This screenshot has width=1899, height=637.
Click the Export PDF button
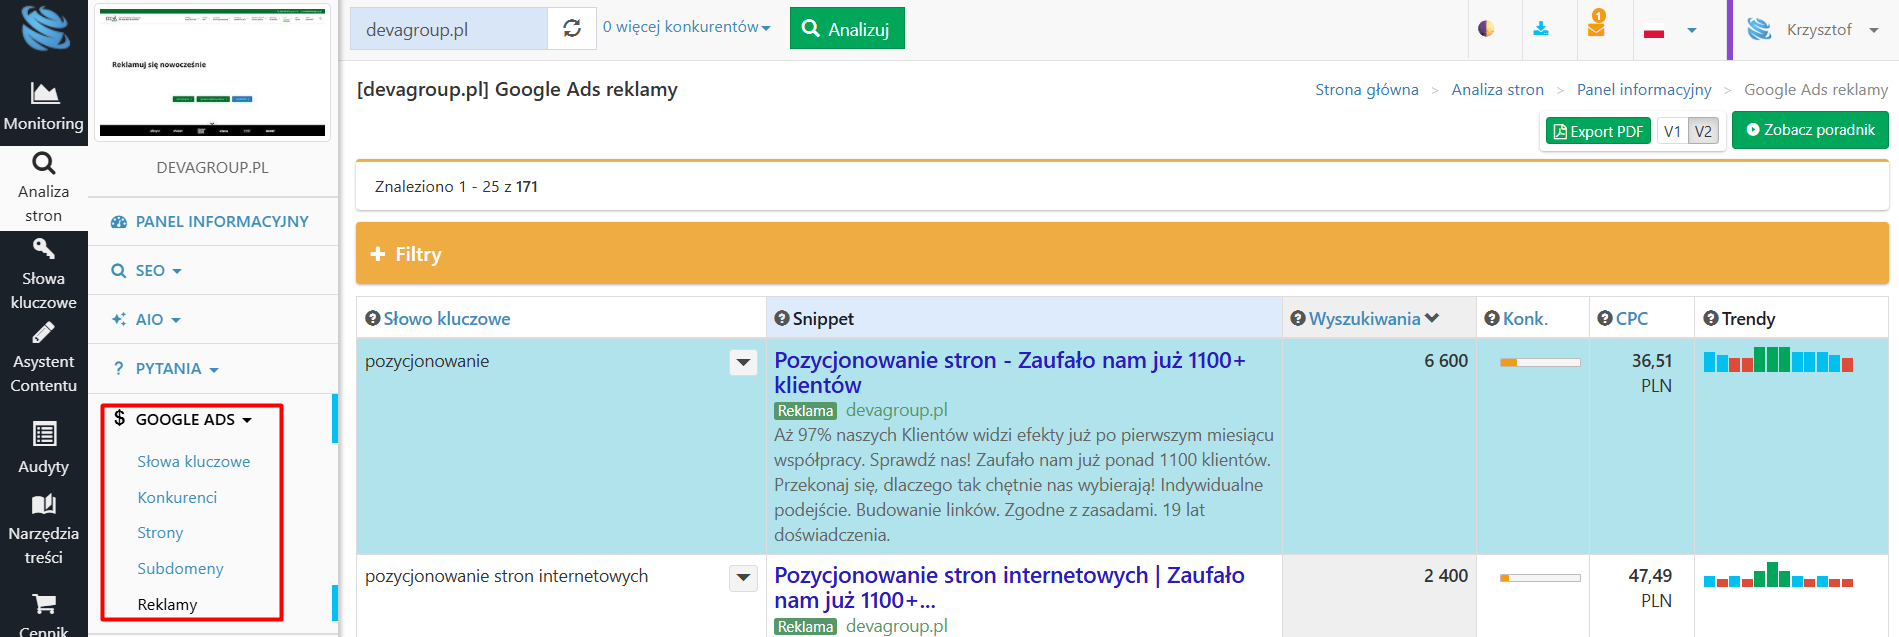pos(1597,131)
